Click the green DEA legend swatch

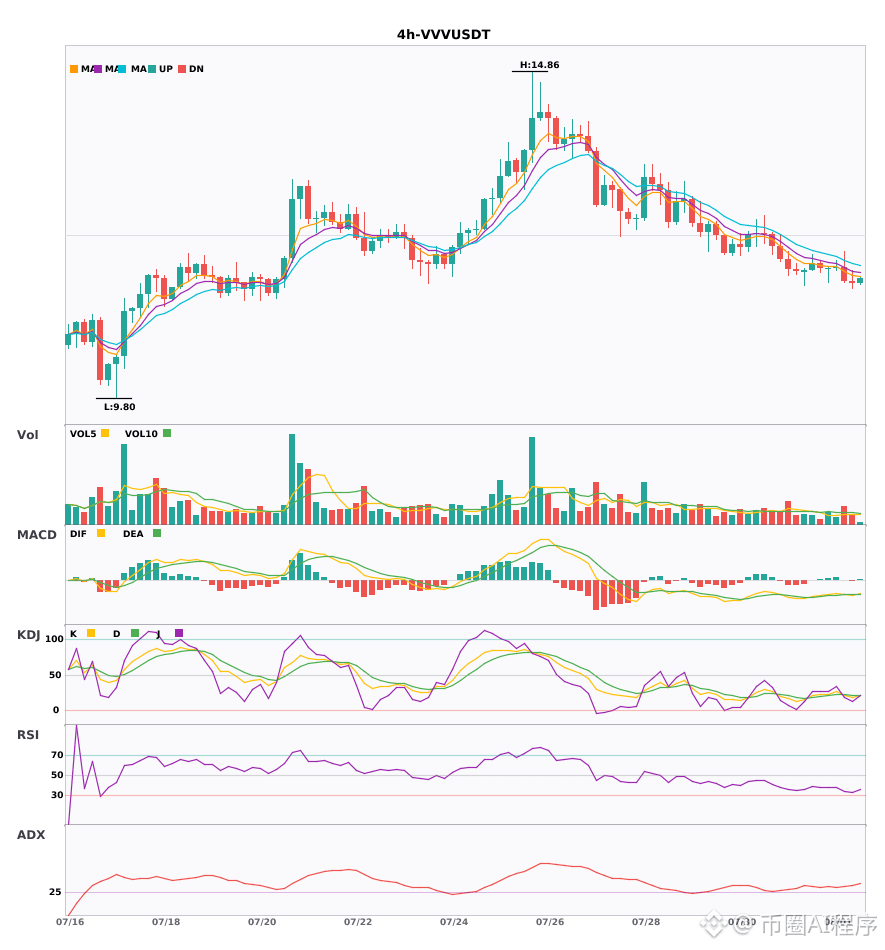pyautogui.click(x=157, y=533)
